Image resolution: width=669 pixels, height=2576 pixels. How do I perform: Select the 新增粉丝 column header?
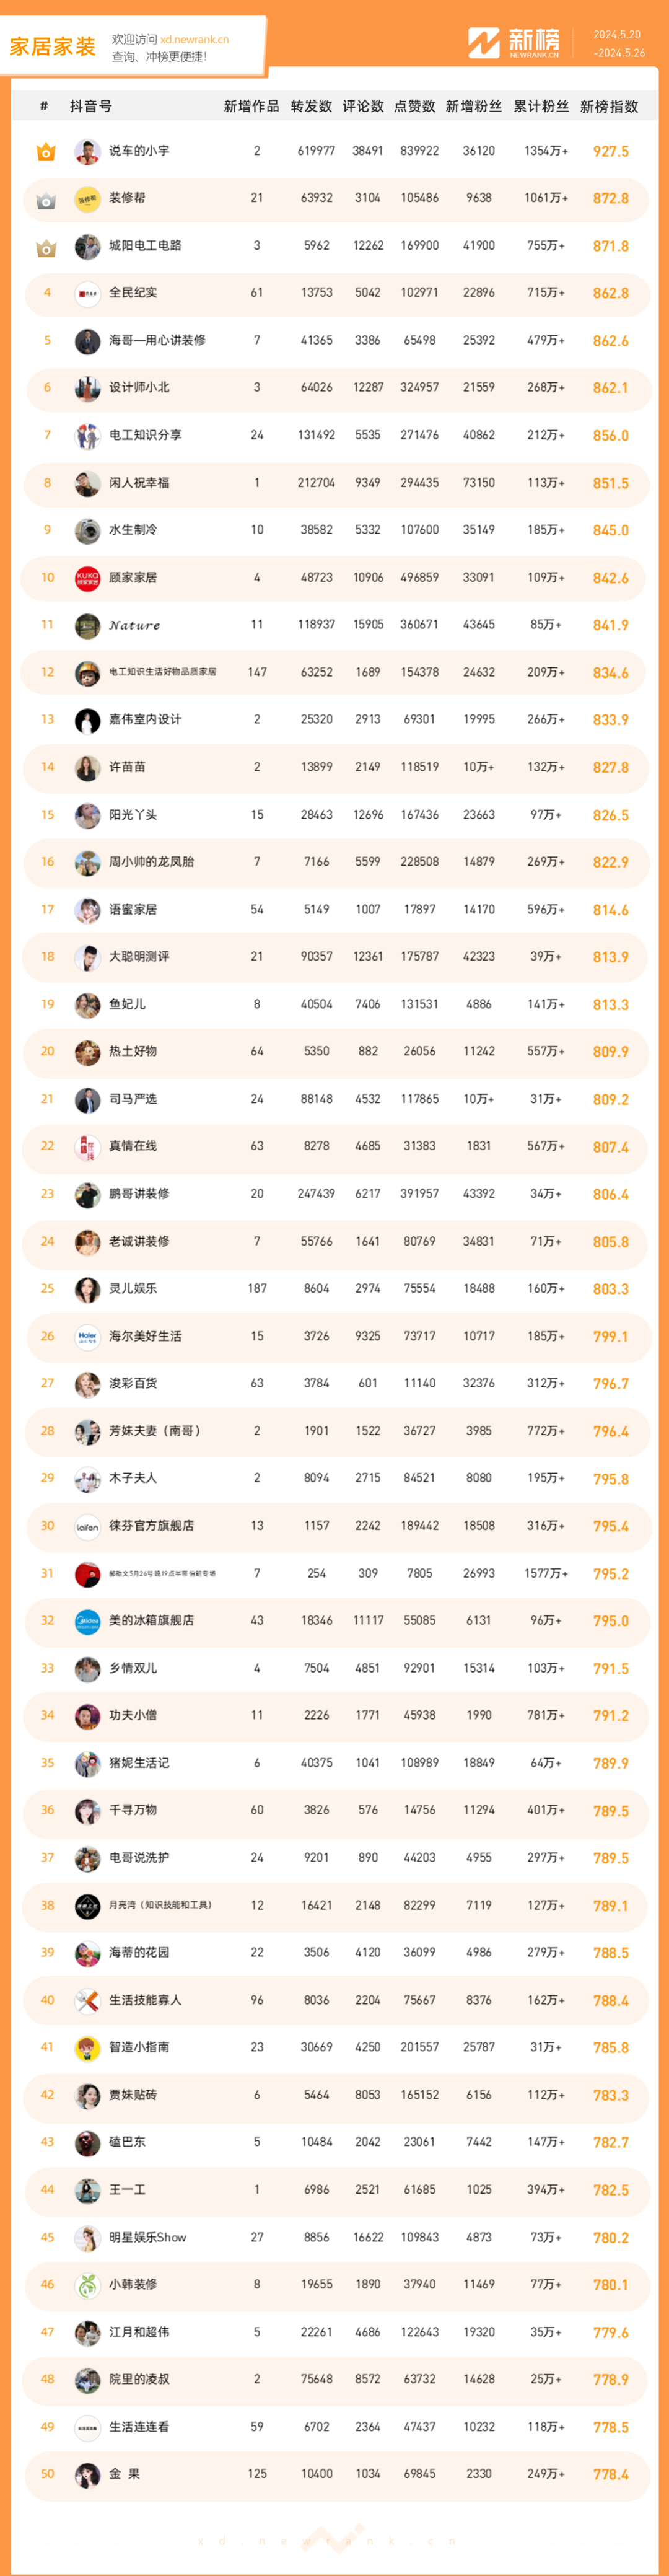(474, 106)
